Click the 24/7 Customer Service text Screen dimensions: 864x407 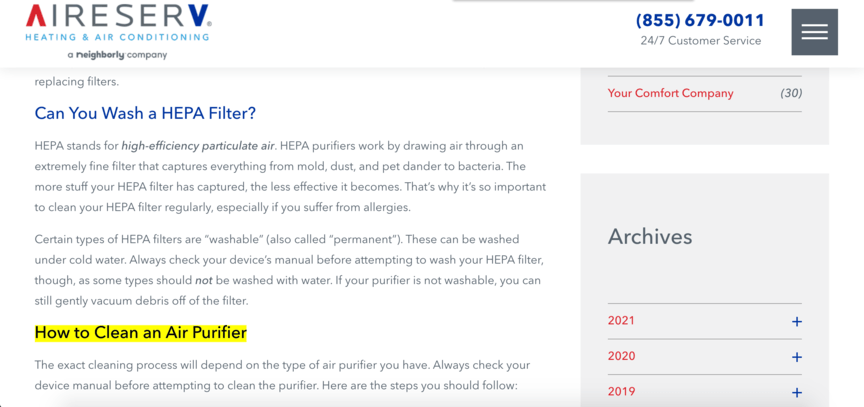coord(700,41)
